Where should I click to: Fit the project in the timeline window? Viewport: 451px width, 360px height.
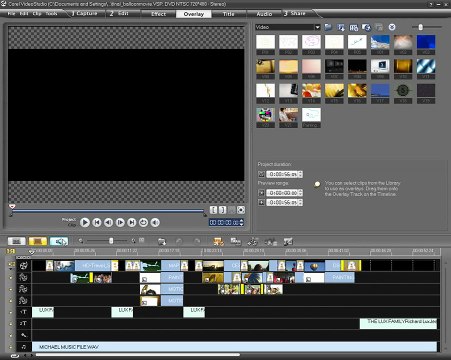pos(142,240)
